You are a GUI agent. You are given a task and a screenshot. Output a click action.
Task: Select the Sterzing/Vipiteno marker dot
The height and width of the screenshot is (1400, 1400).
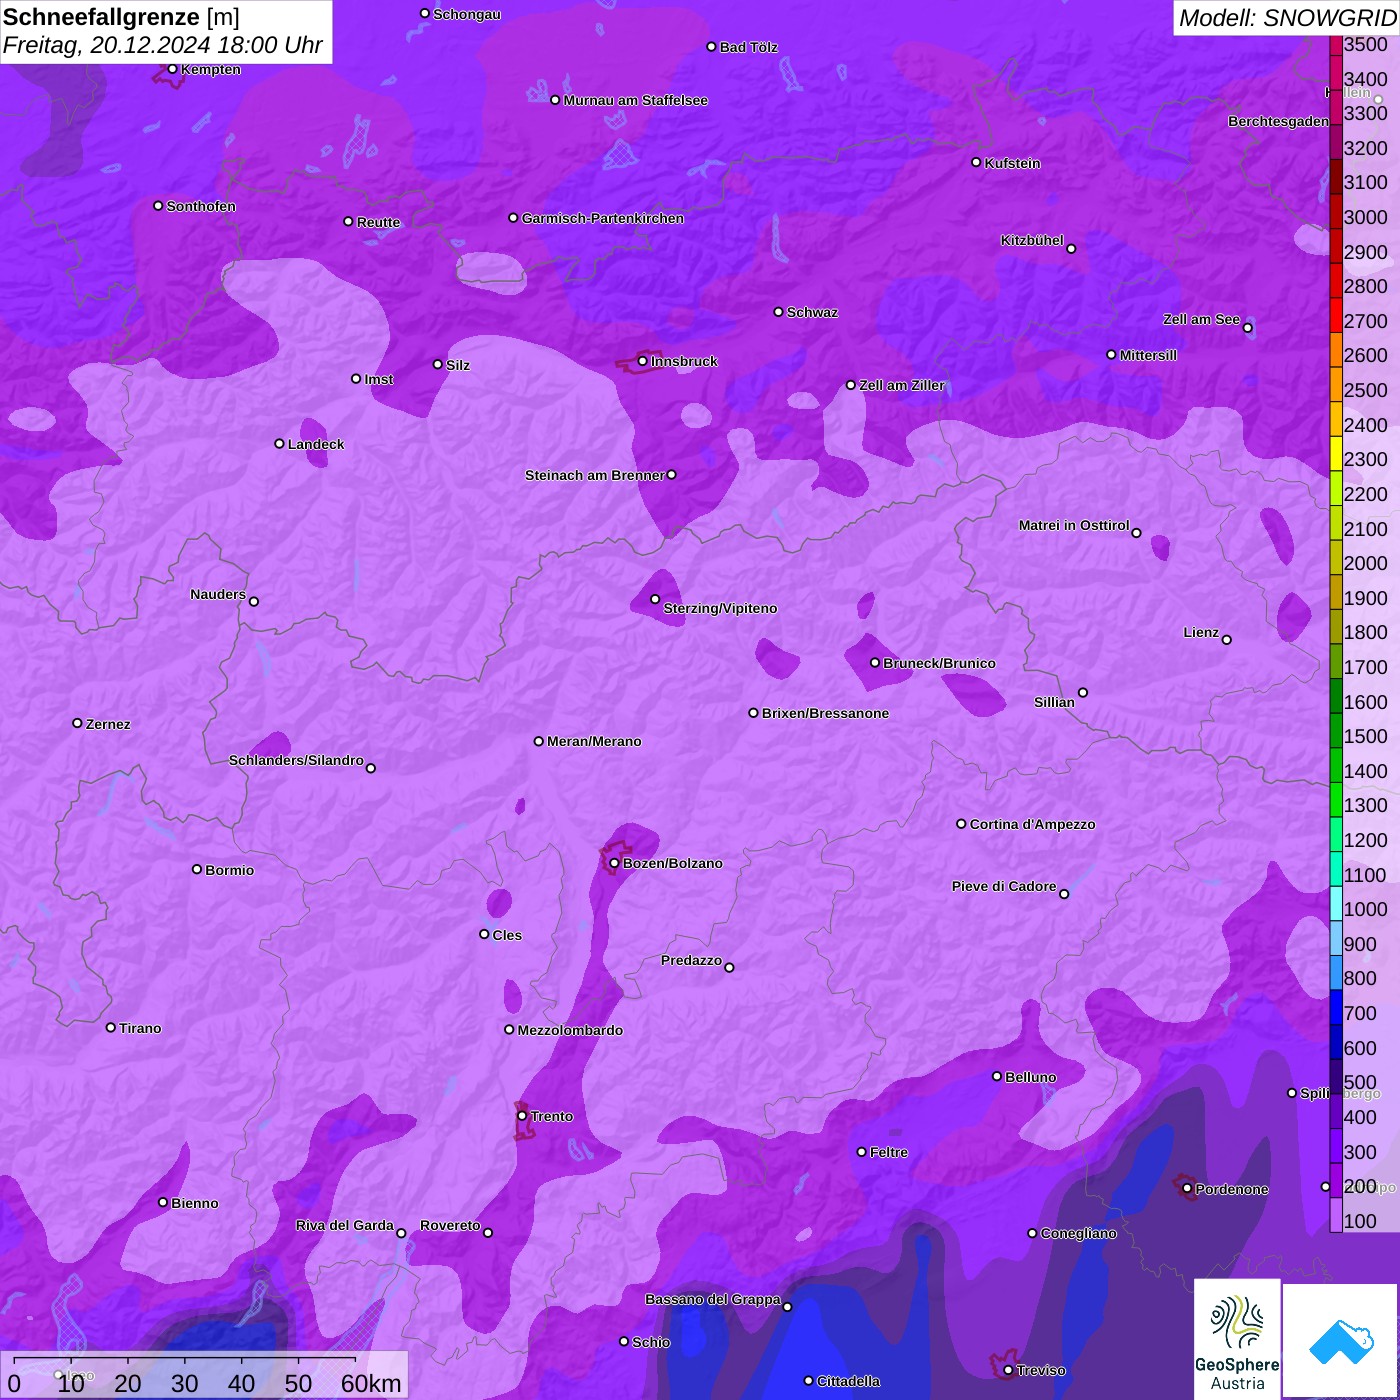pos(655,599)
